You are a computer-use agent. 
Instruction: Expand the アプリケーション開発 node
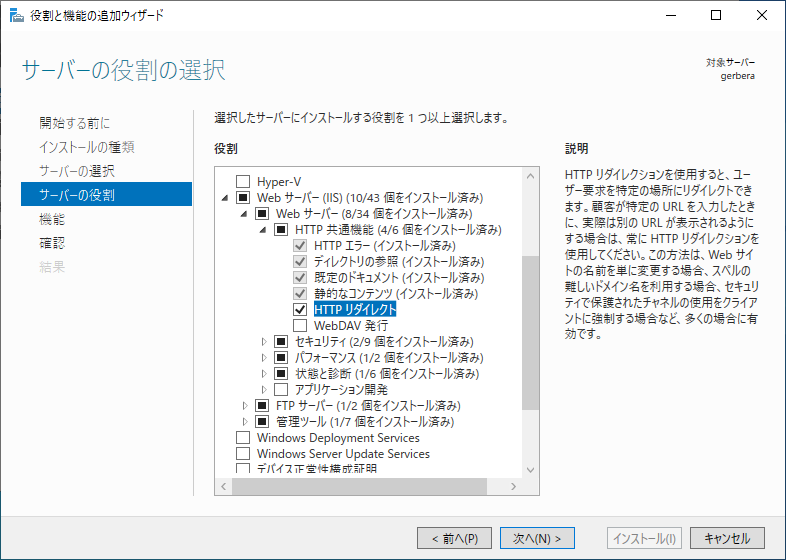(x=264, y=390)
